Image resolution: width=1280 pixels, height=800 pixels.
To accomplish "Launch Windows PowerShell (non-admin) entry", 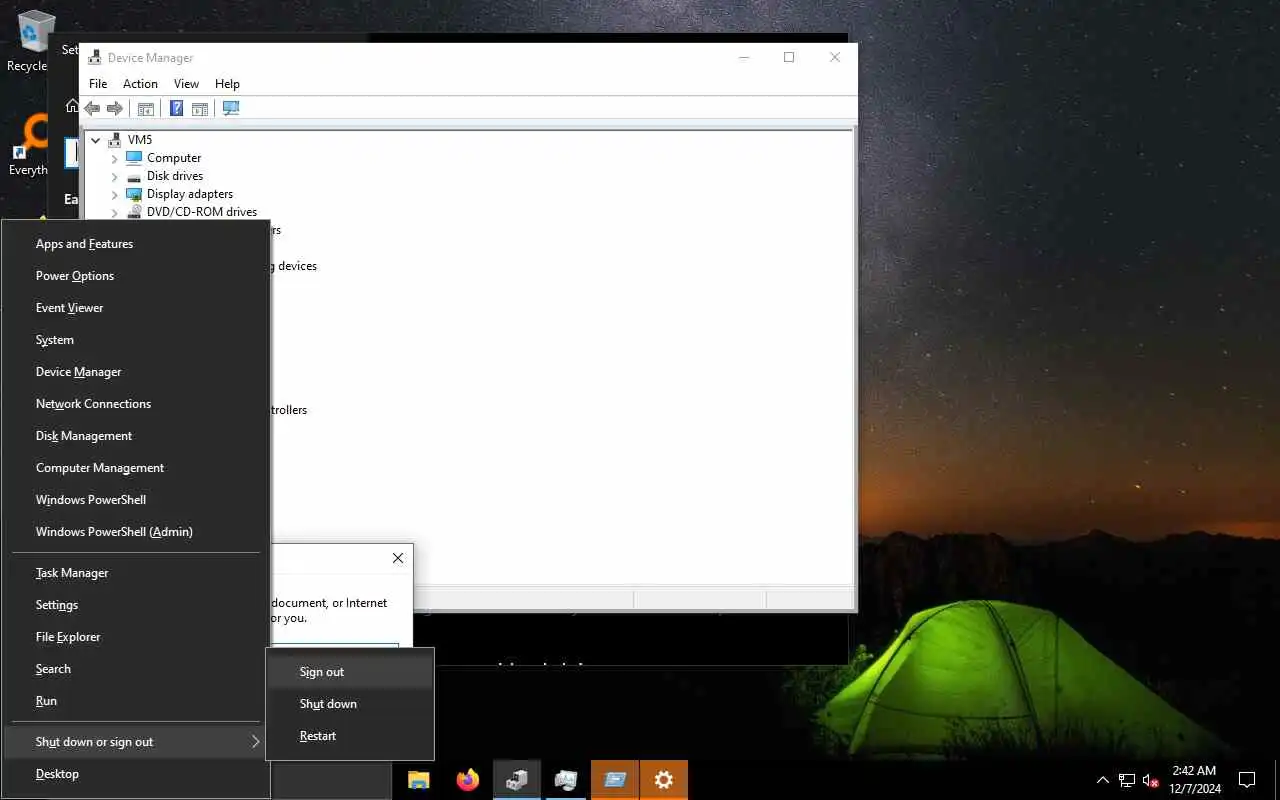I will click(136, 500).
